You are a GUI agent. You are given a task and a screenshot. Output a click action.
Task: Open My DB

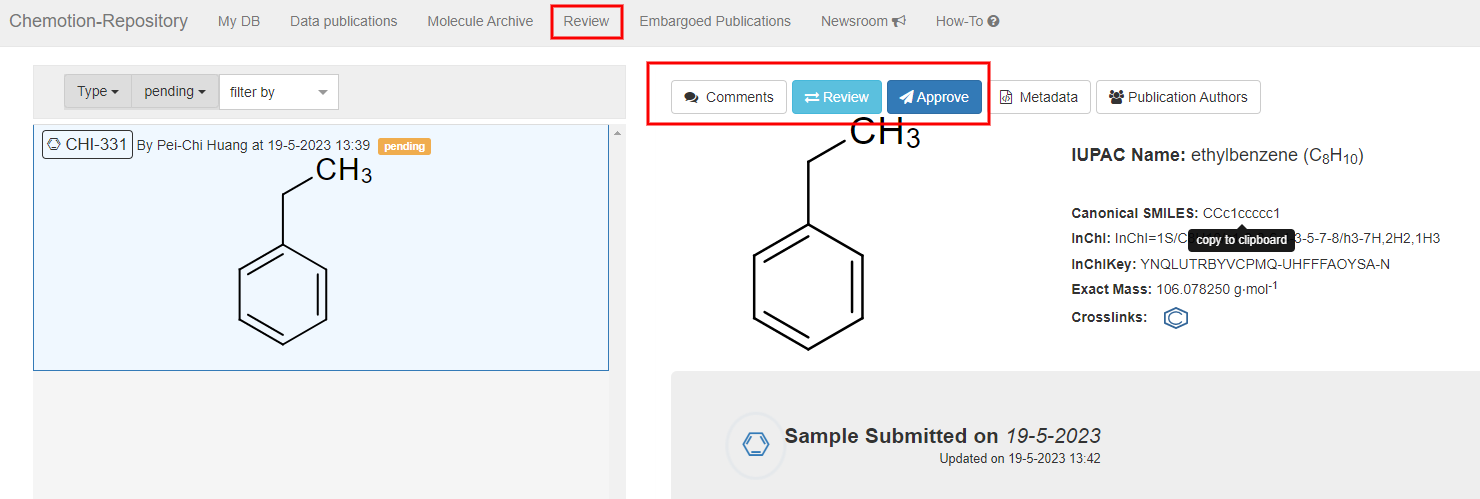pyautogui.click(x=239, y=21)
